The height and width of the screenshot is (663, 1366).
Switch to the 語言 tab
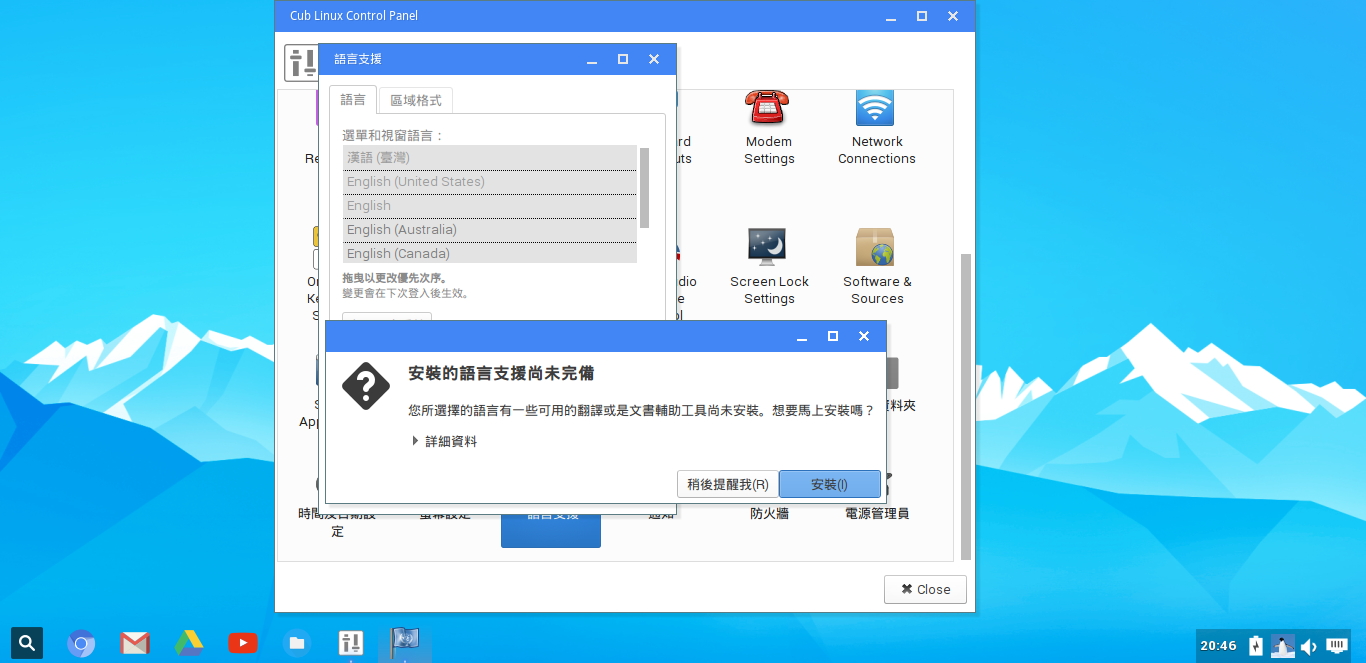click(353, 100)
